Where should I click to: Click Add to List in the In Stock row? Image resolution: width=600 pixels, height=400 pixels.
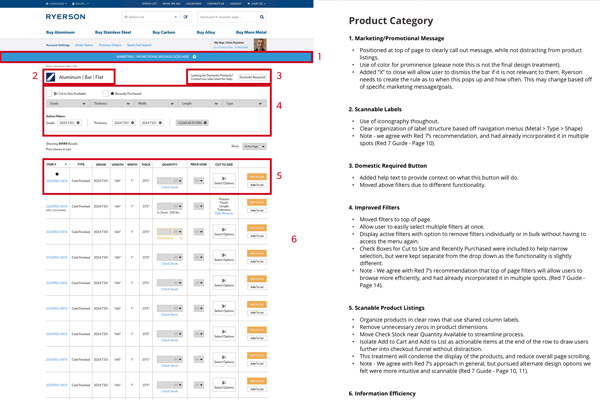tap(257, 210)
